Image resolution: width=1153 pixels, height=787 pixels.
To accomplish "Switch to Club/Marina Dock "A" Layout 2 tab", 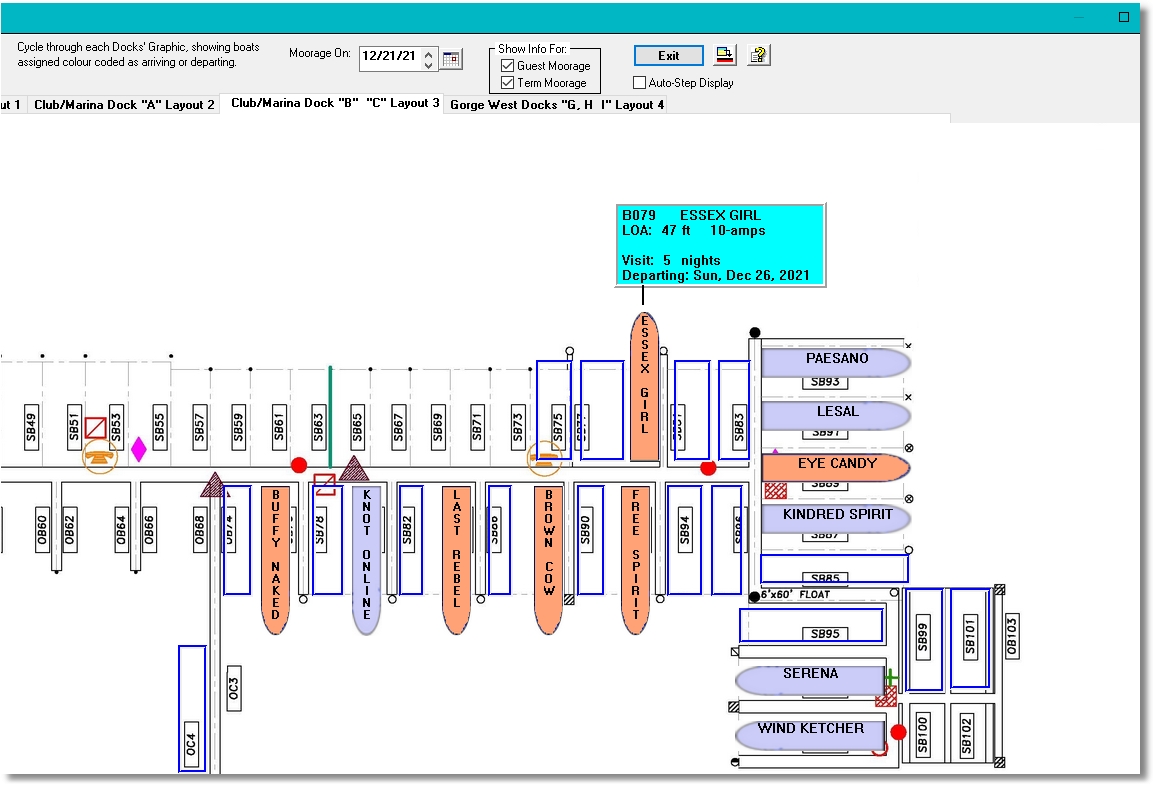I will coord(124,104).
